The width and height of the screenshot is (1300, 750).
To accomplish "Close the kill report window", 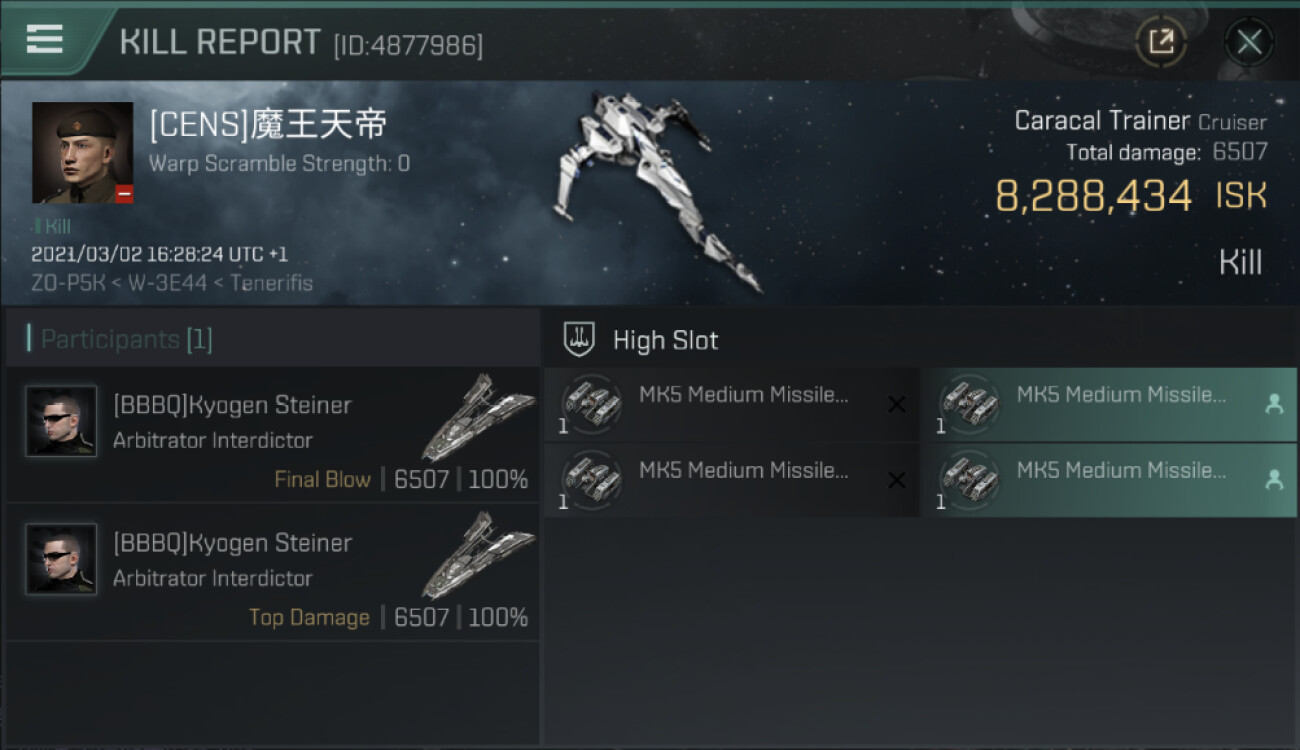I will [1248, 42].
